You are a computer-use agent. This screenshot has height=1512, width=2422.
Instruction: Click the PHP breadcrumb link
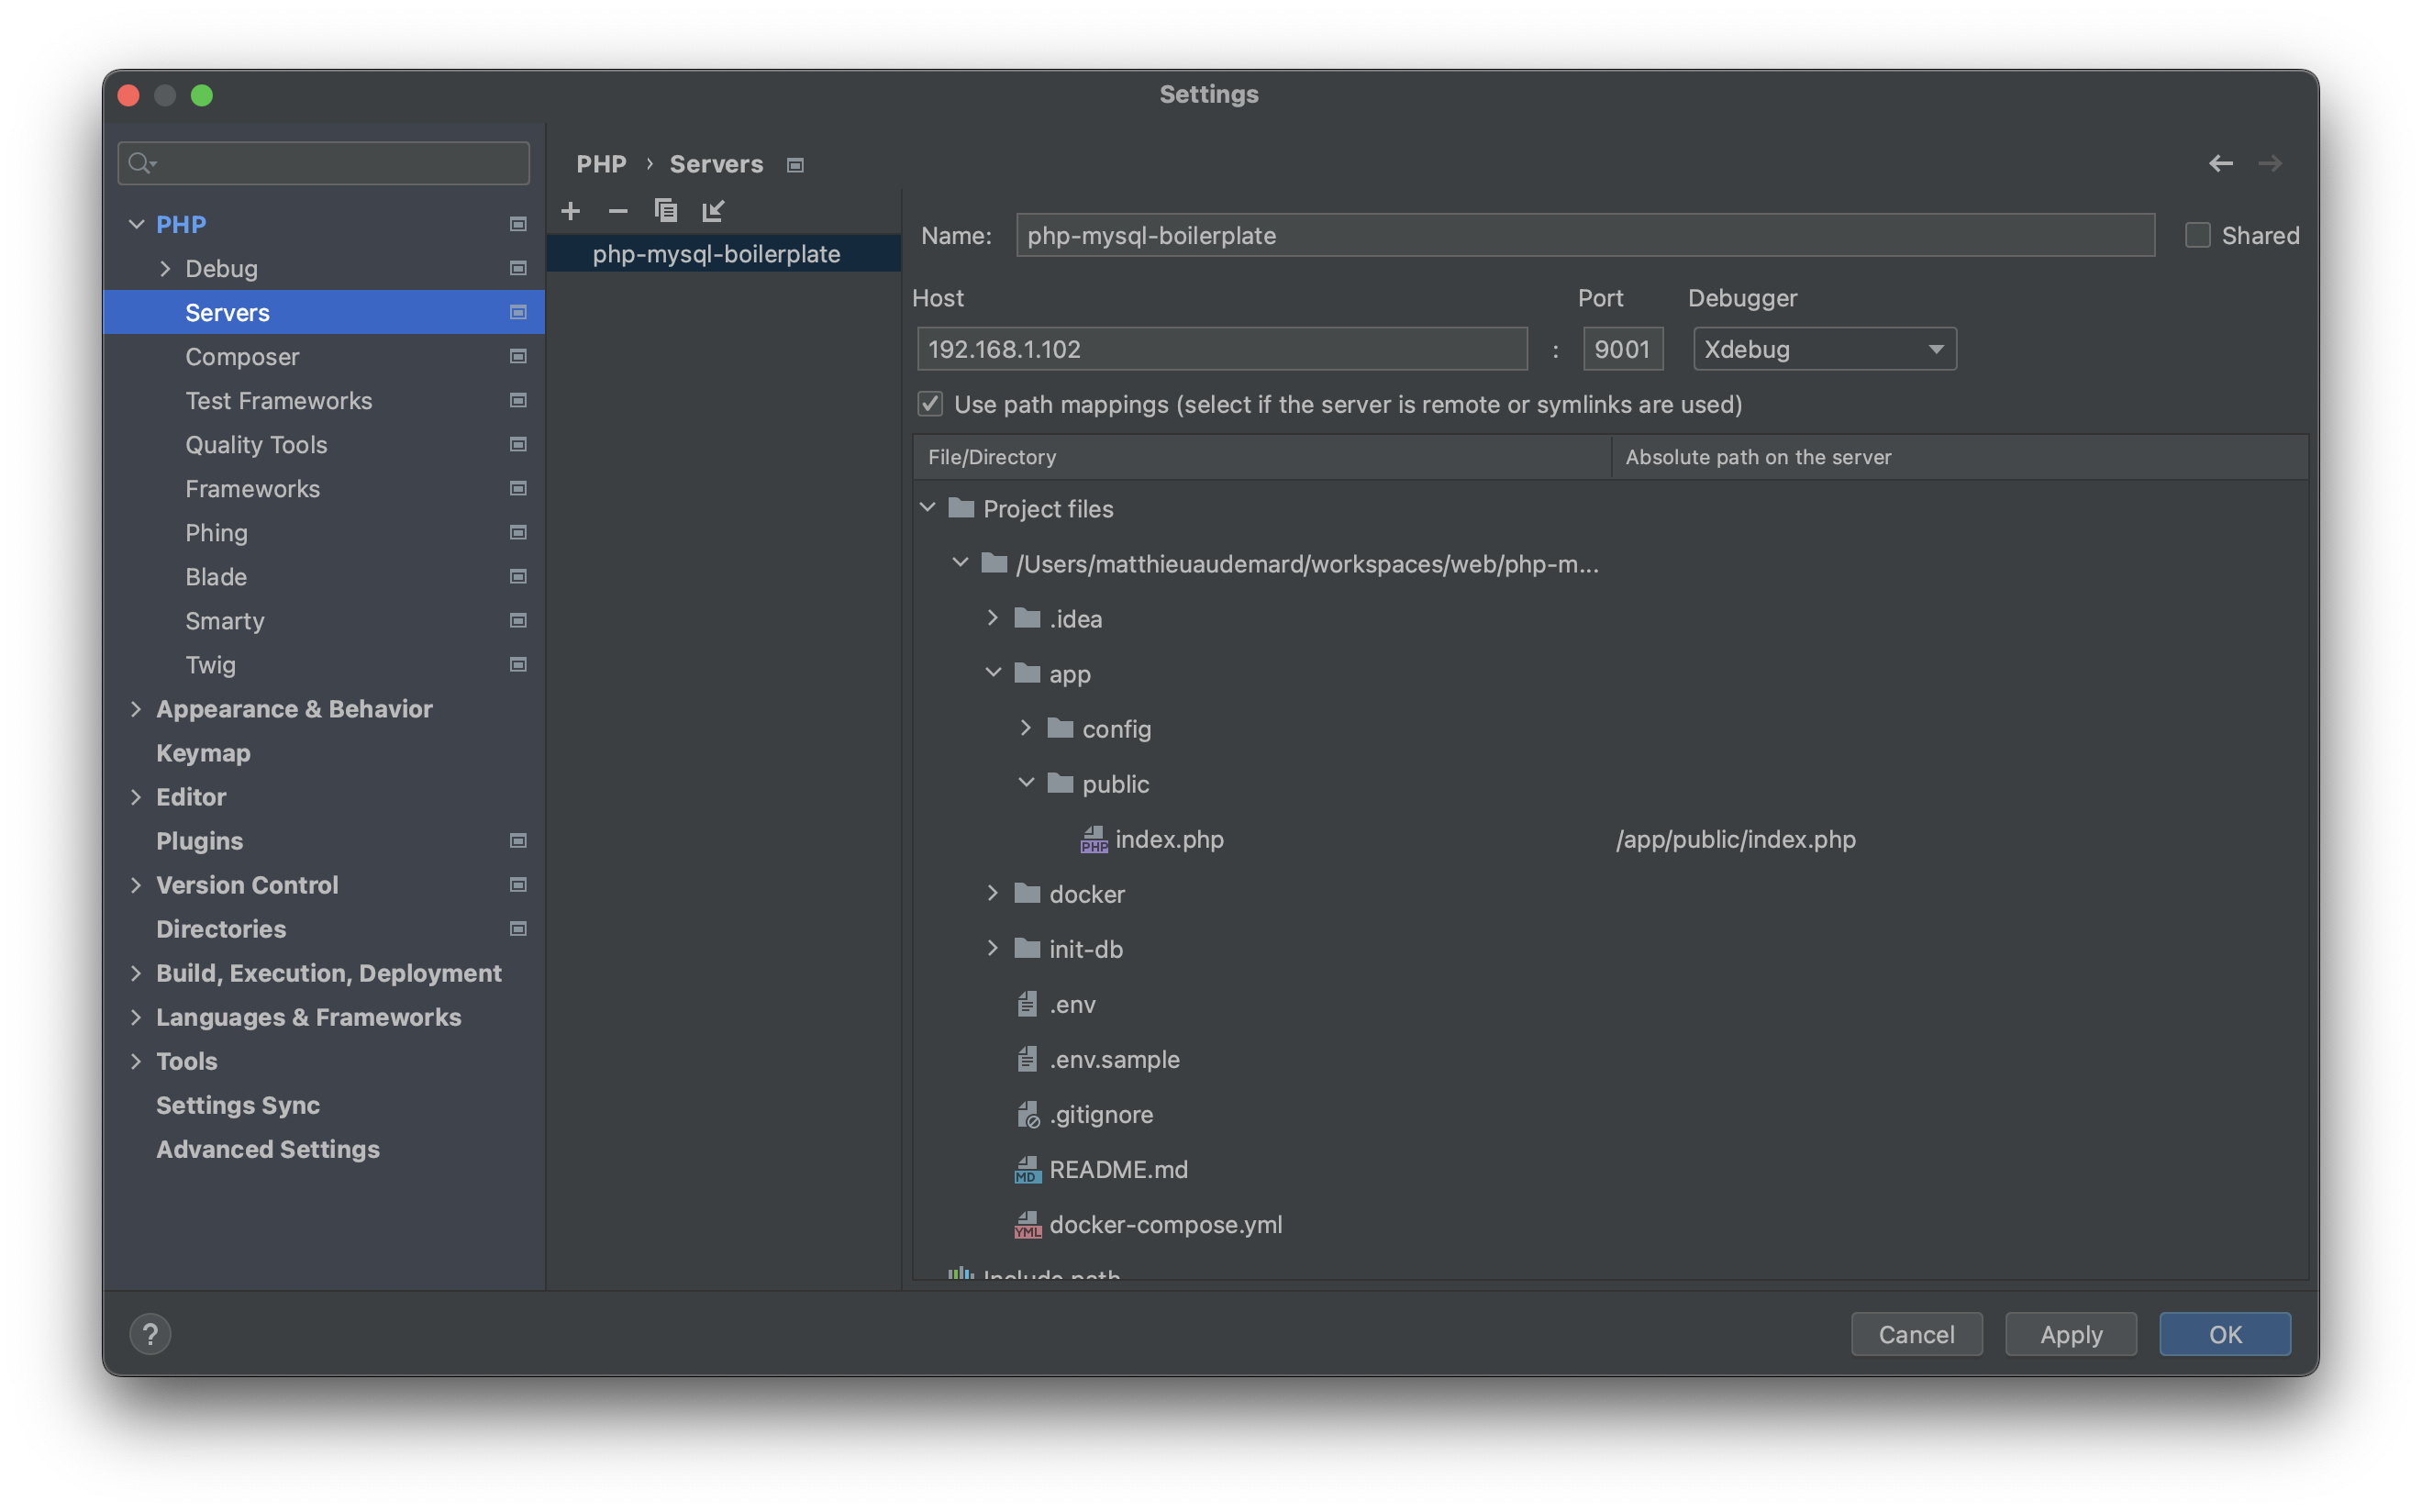point(601,164)
